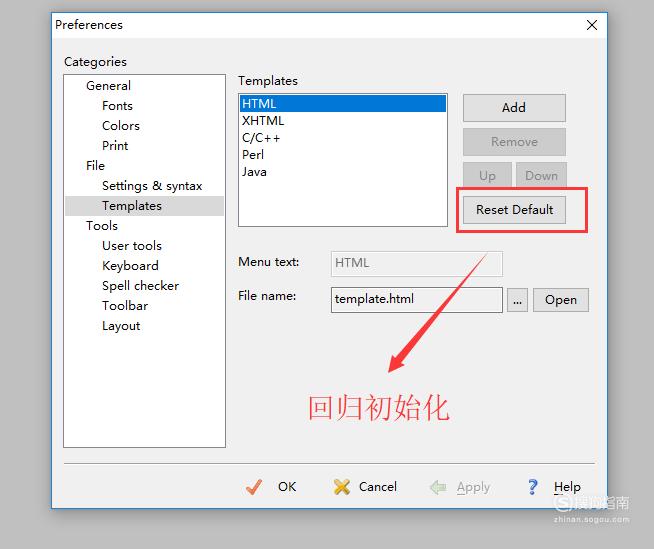Open the template file button
Viewport: 654px width, 549px height.
point(561,300)
